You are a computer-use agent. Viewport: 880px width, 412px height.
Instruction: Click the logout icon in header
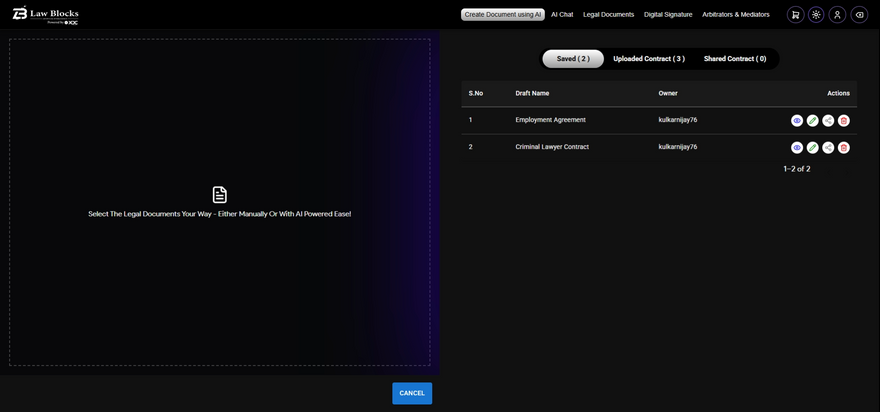pyautogui.click(x=859, y=15)
